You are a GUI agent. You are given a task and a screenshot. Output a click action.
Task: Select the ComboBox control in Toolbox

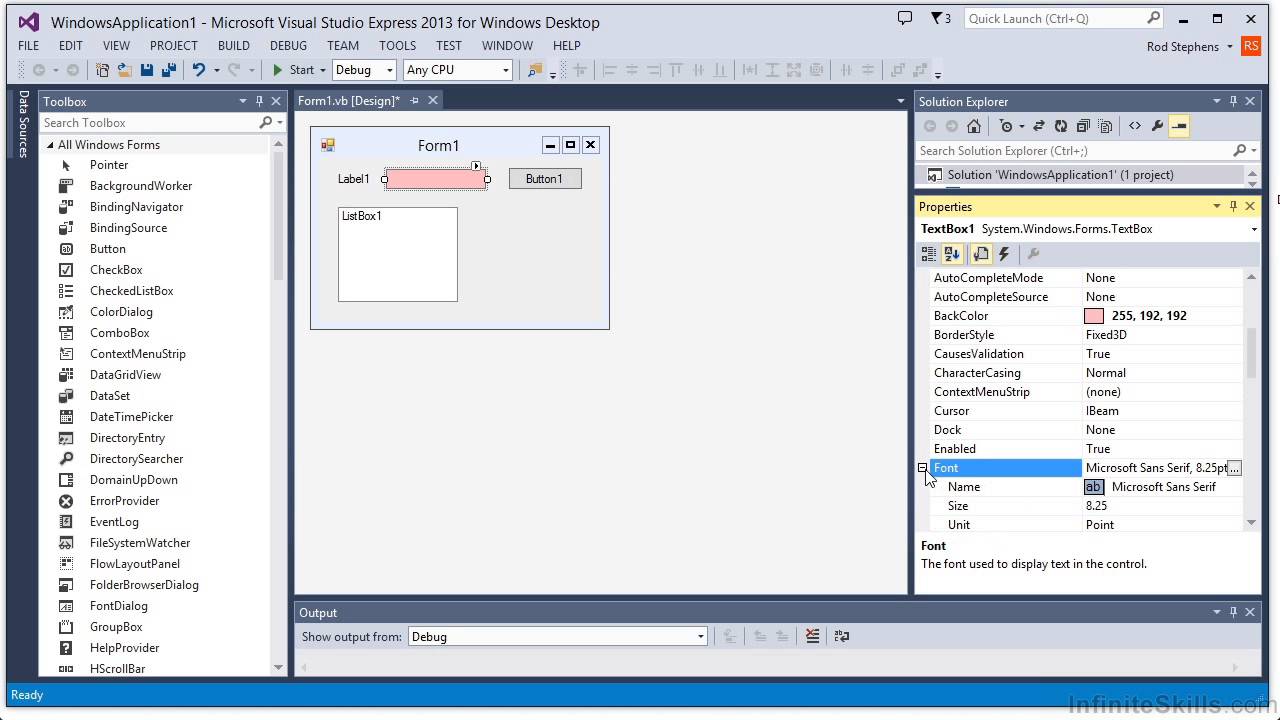point(119,333)
